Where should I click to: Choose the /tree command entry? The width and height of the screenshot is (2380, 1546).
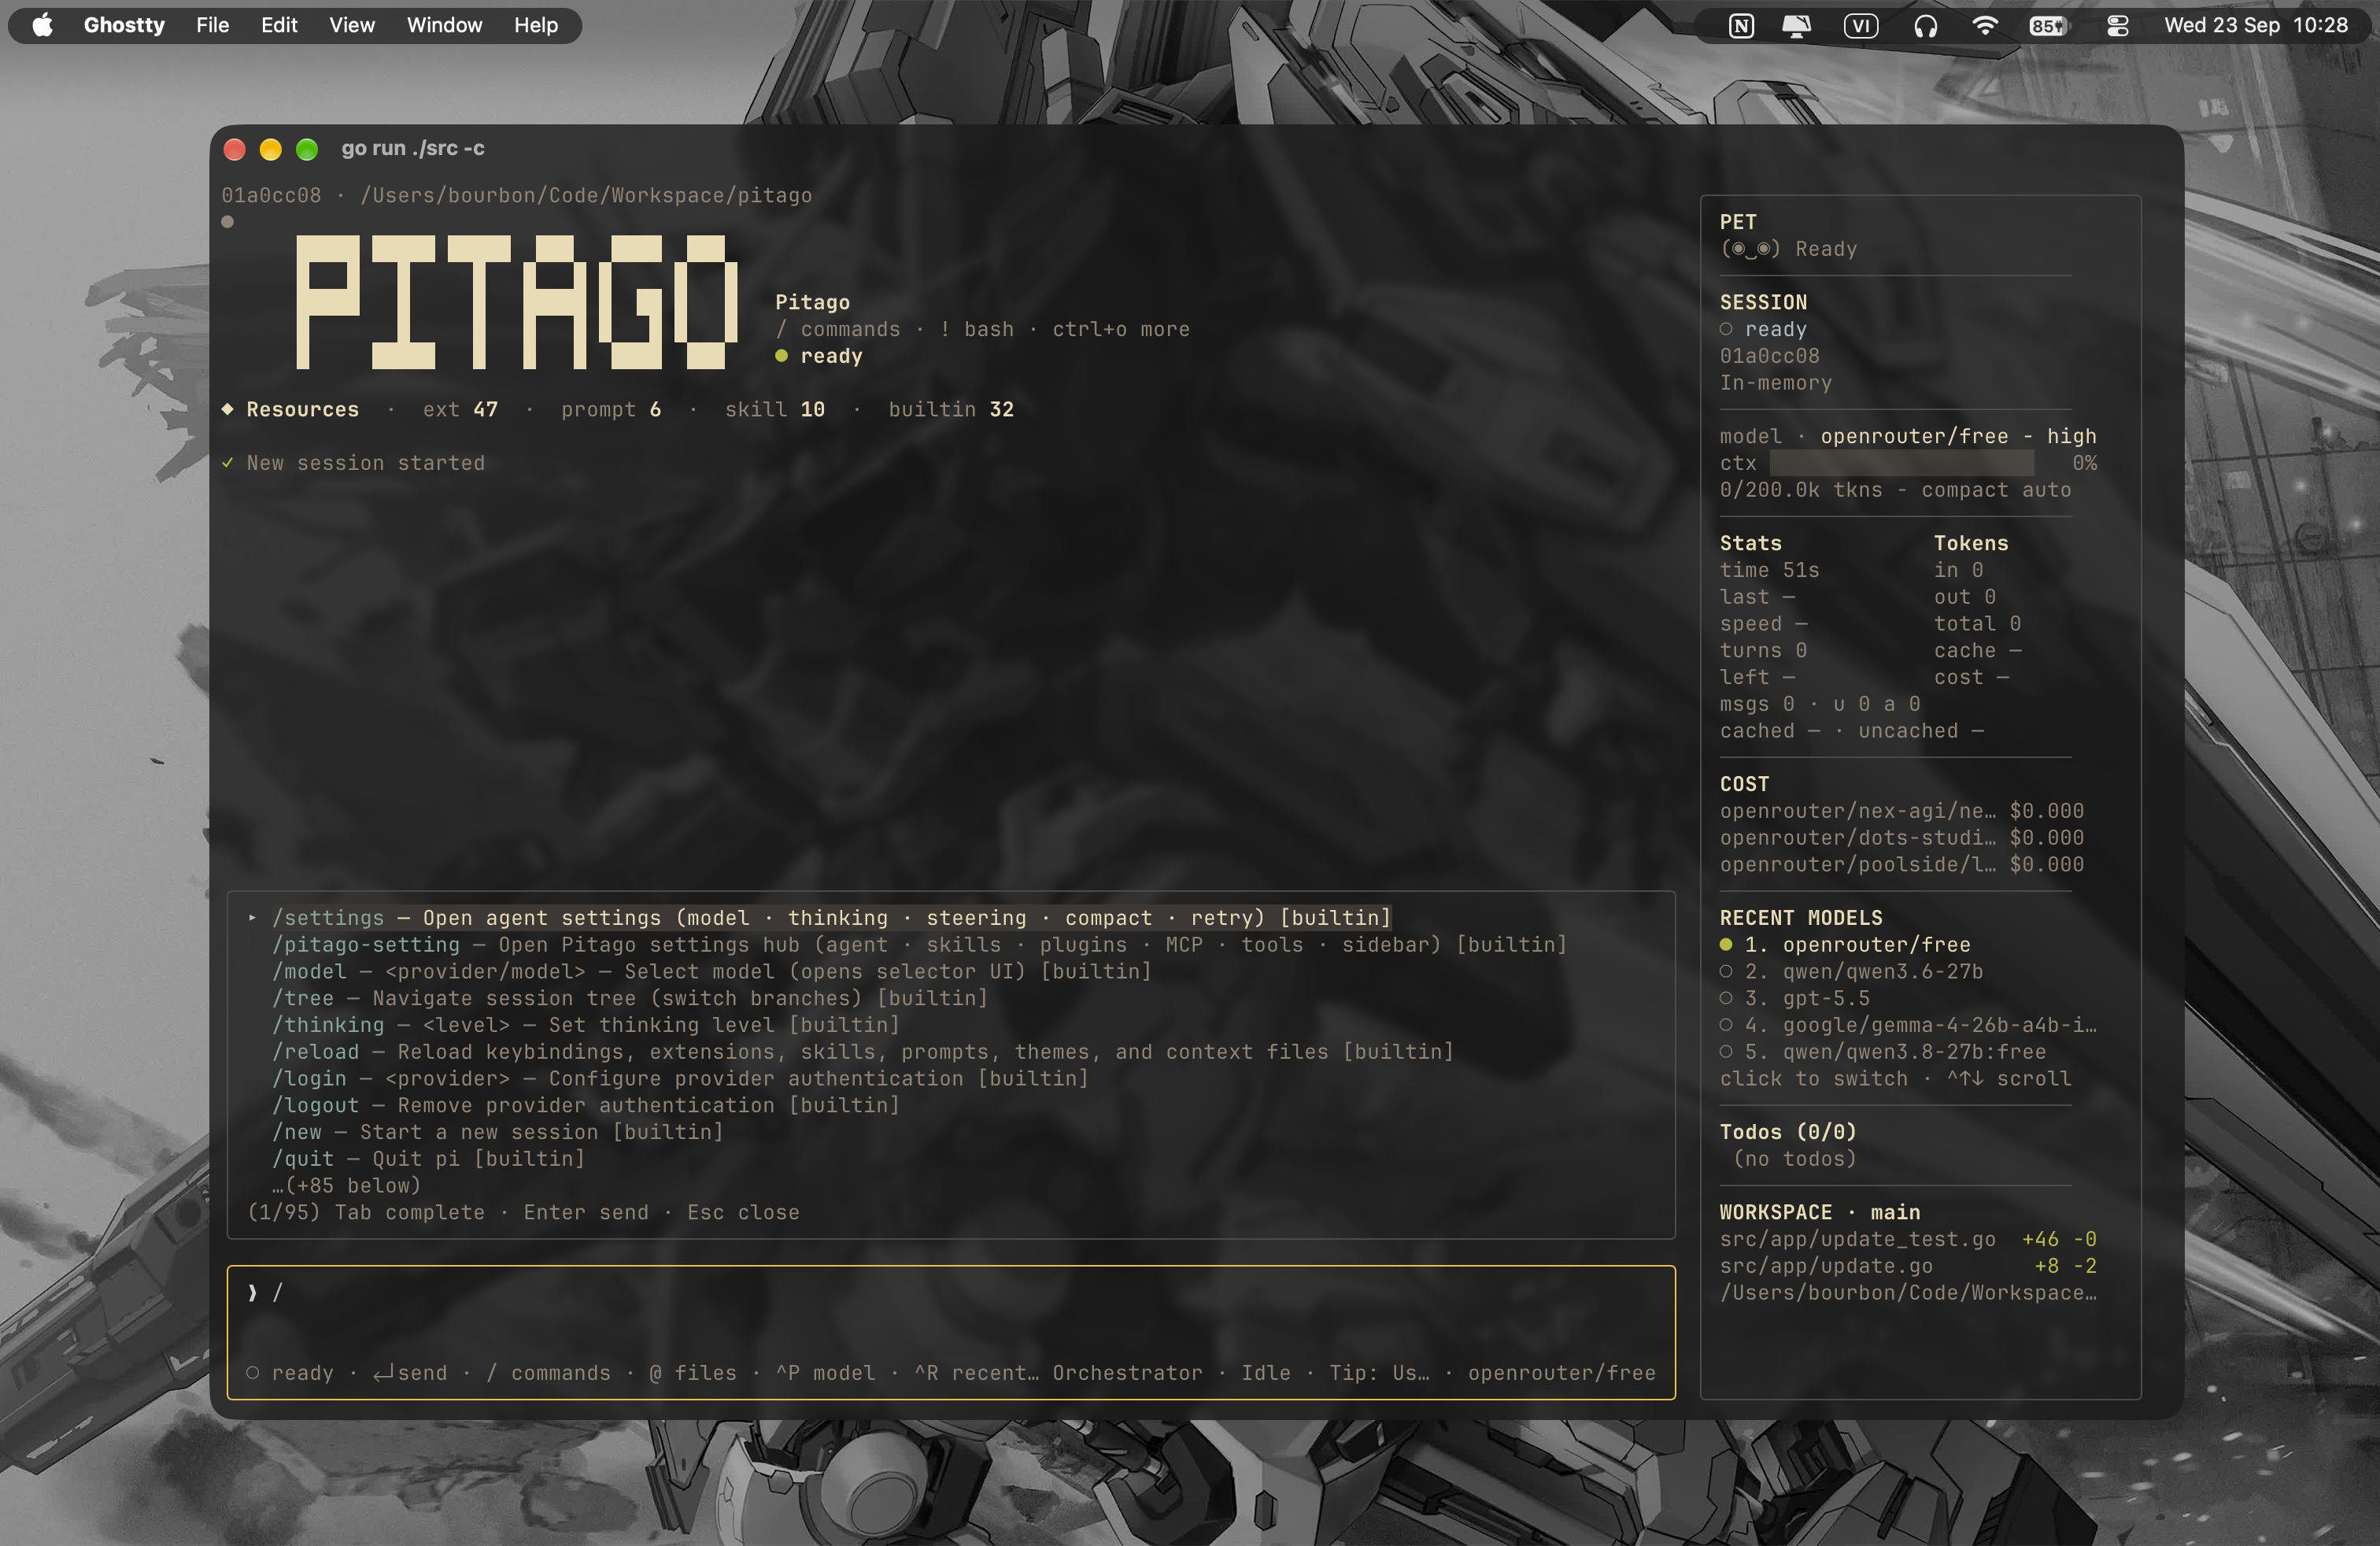629,998
